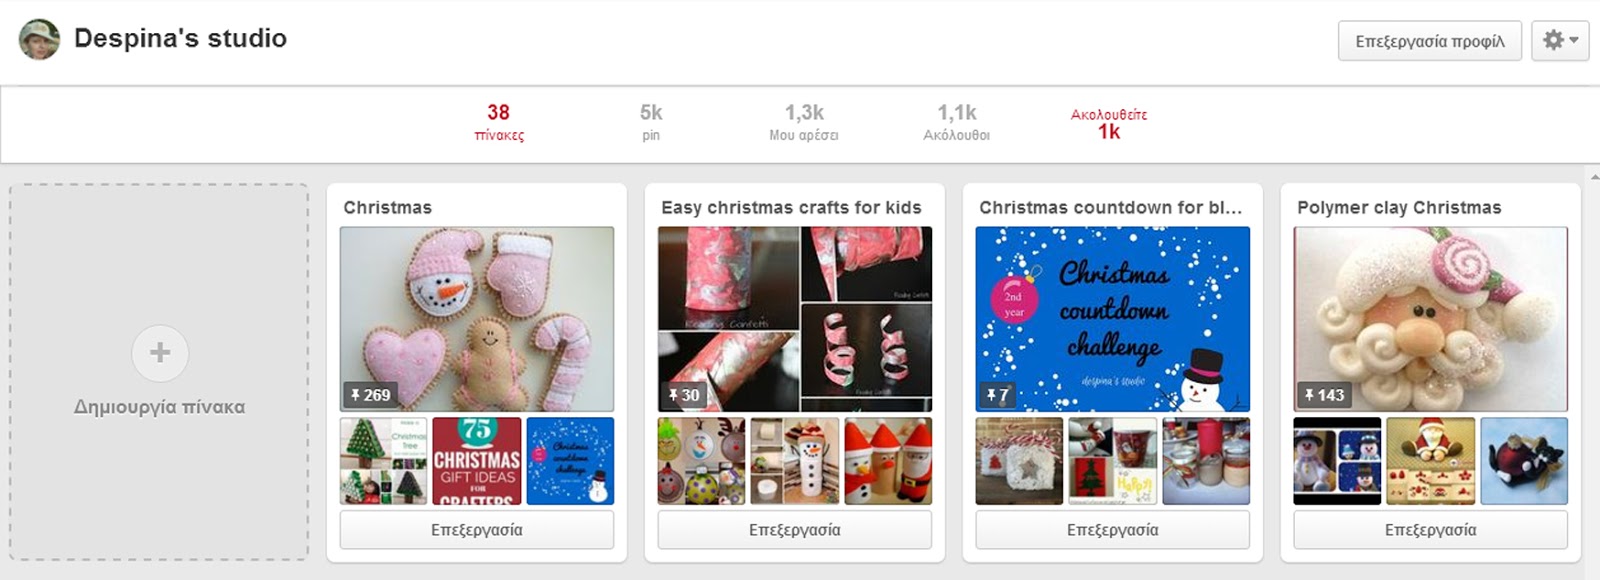Open the settings gear dropdown
This screenshot has height=580, width=1600.
click(x=1559, y=41)
